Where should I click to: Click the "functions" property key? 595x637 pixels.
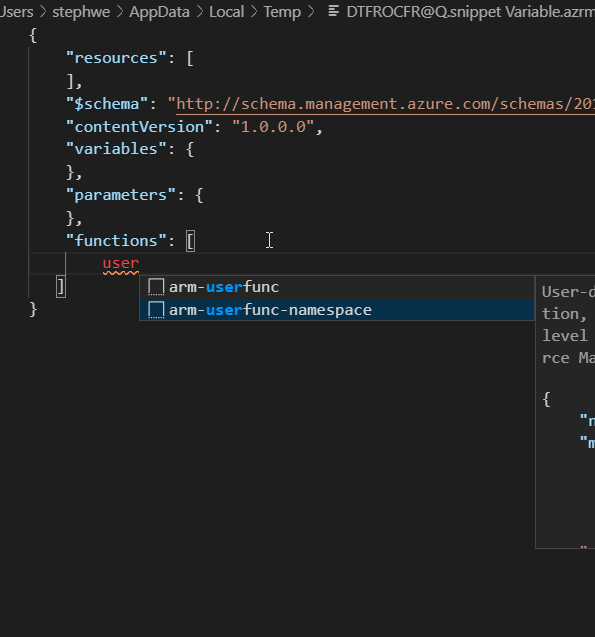pyautogui.click(x=117, y=241)
